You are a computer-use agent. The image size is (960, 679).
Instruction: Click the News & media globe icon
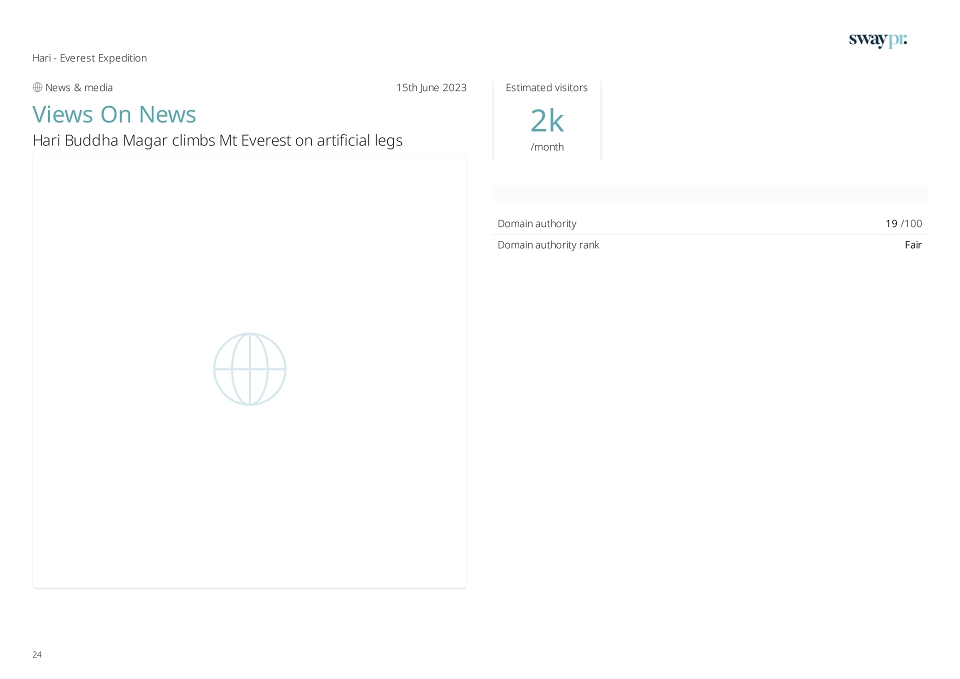pyautogui.click(x=37, y=88)
